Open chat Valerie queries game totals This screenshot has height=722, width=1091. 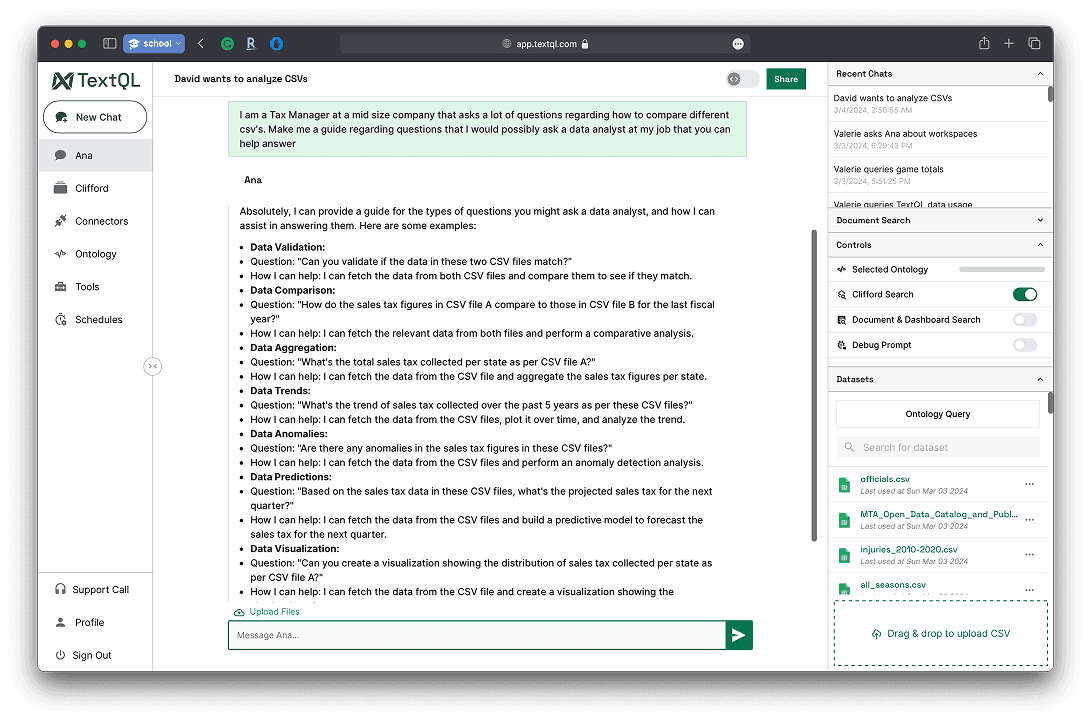click(x=938, y=175)
